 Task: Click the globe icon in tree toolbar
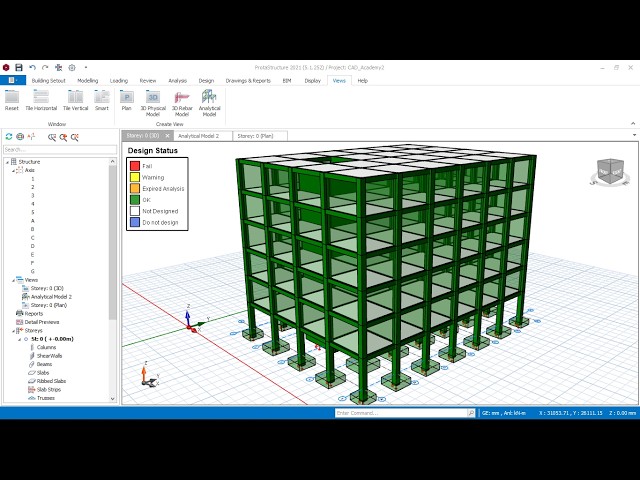(20, 137)
